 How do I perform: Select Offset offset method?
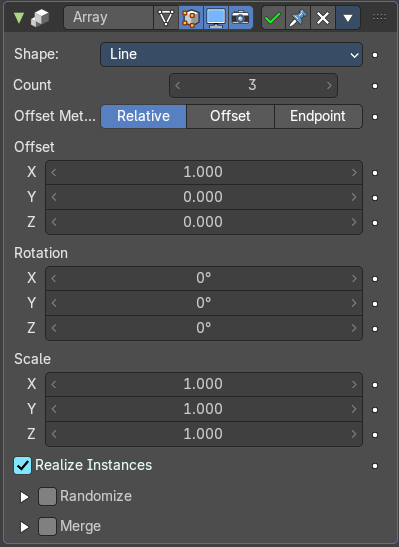tap(230, 116)
